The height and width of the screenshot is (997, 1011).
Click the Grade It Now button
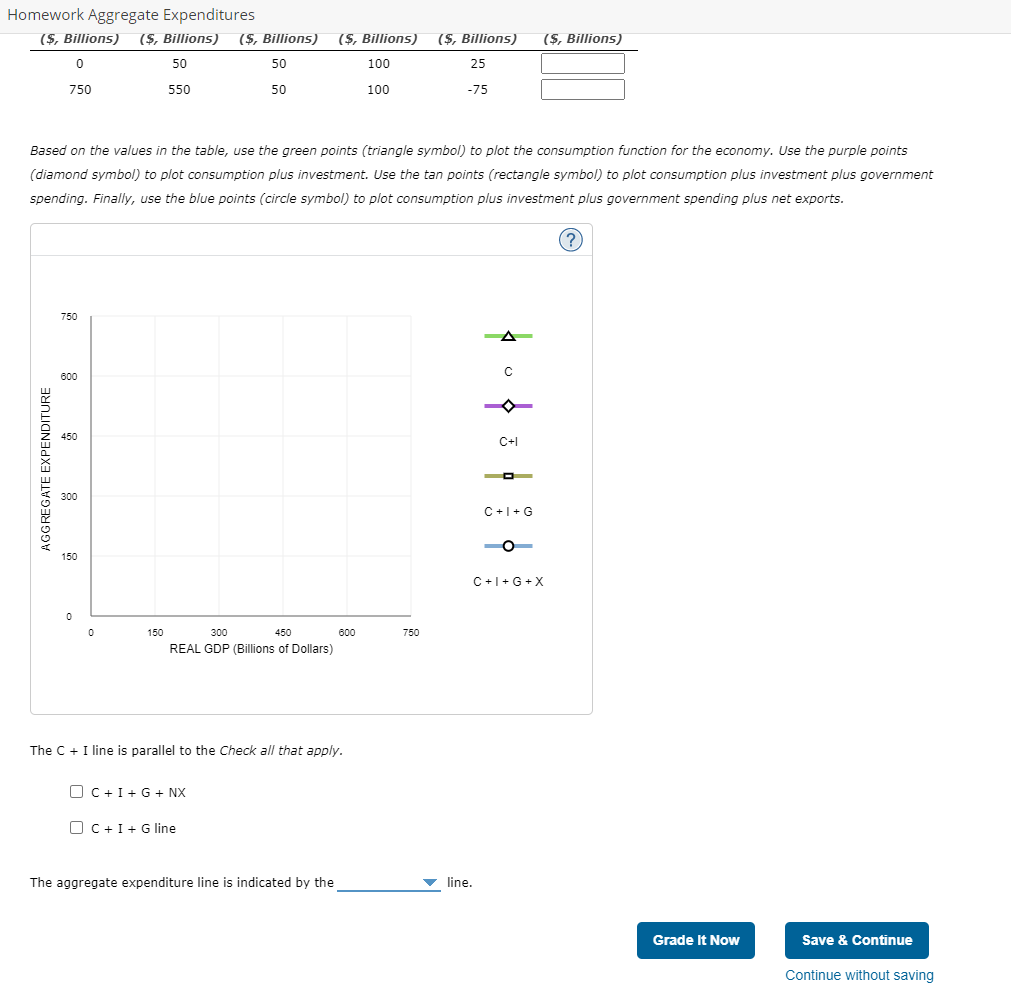pos(695,940)
